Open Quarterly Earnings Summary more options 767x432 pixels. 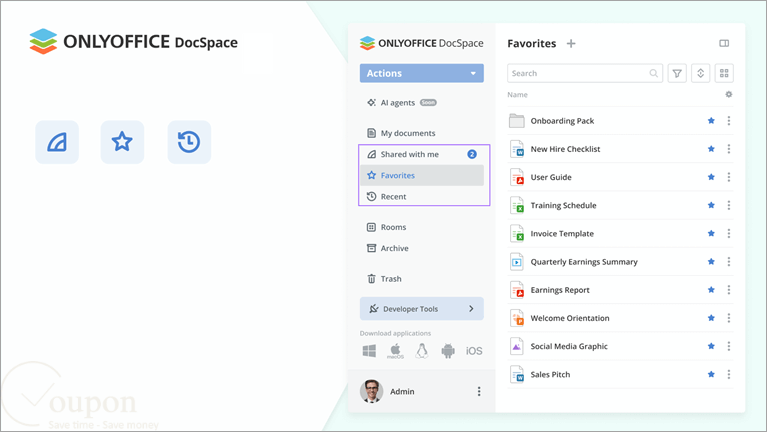pyautogui.click(x=728, y=262)
